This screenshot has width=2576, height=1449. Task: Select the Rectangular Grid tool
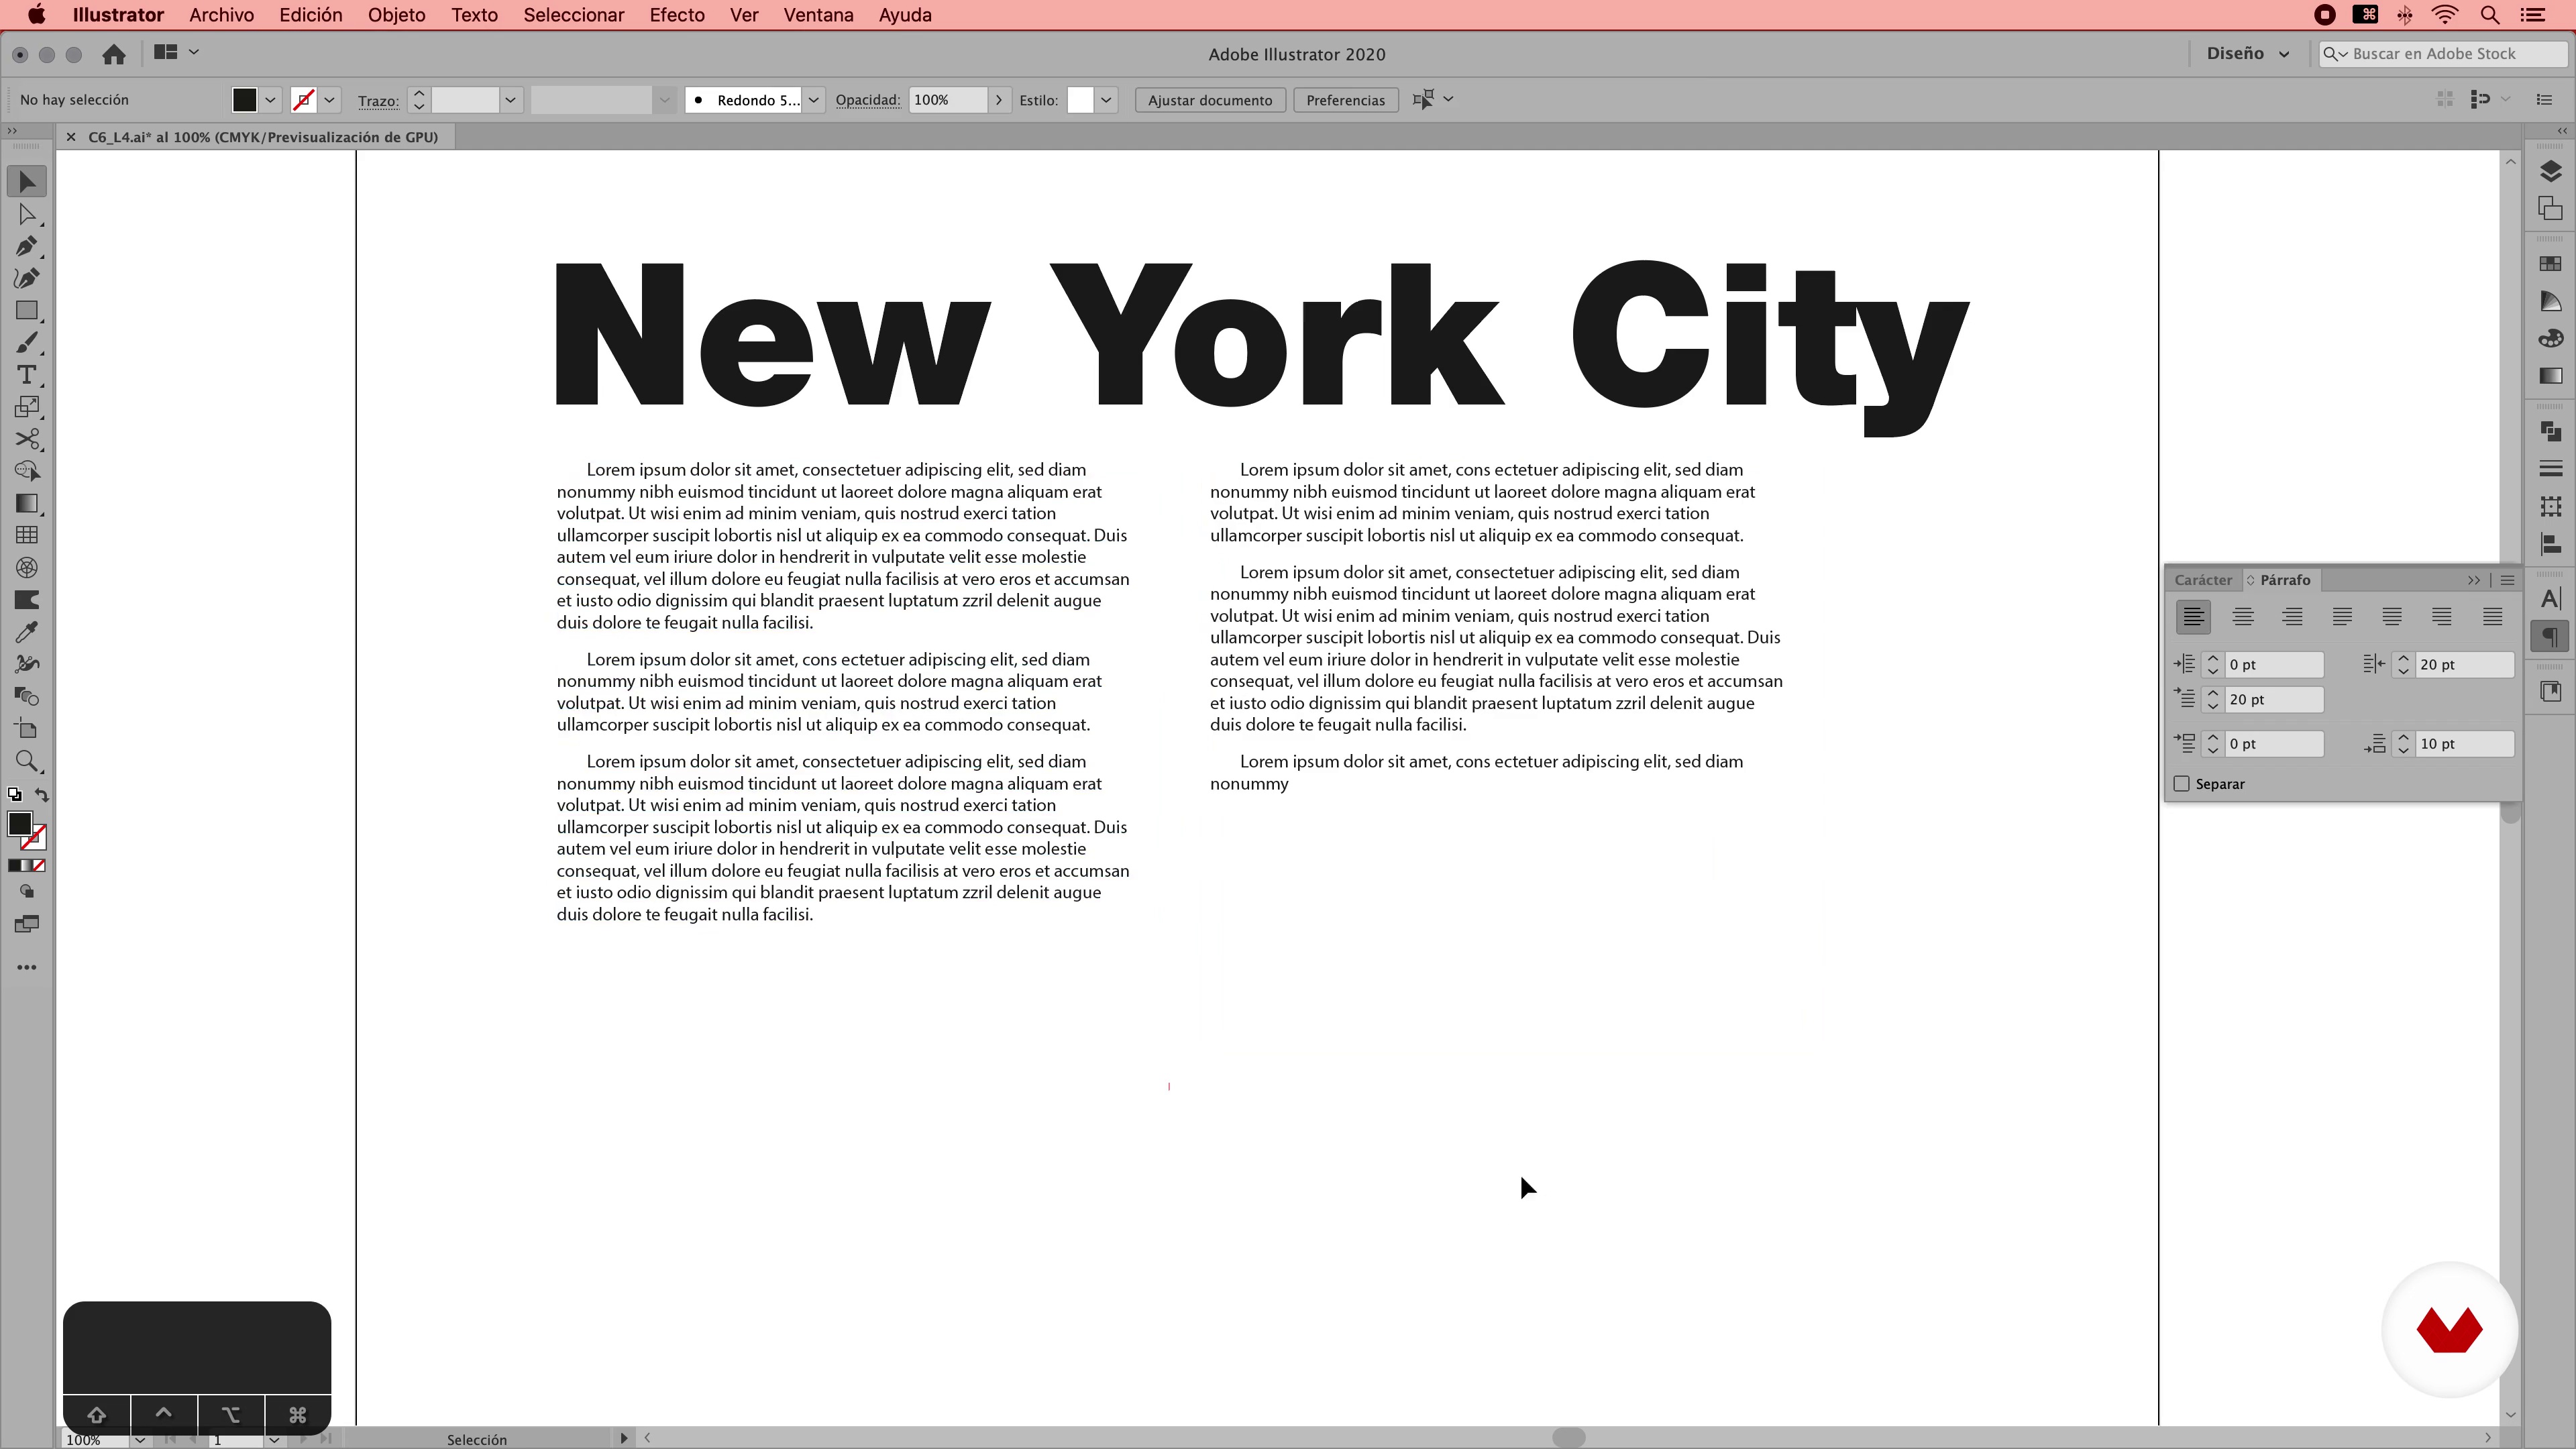[x=27, y=535]
